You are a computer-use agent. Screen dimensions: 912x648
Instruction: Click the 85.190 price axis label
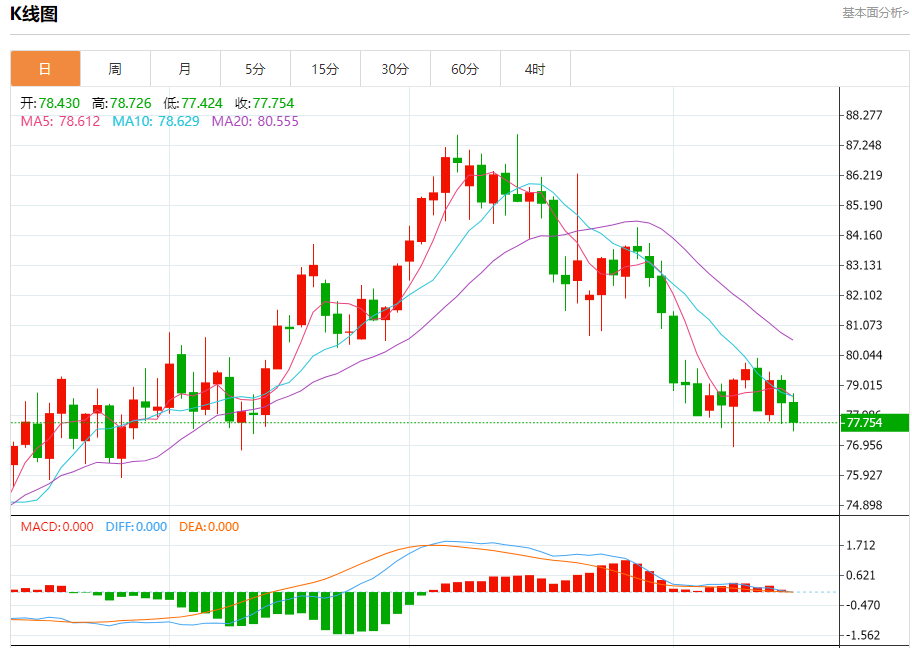(864, 205)
